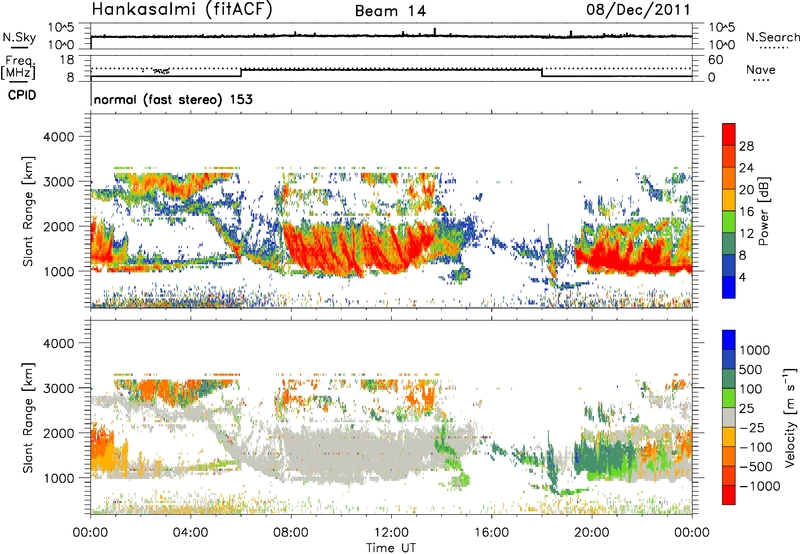This screenshot has width=800, height=554.
Task: Pick the teal 100–500 m/s velocity swatch
Action: (729, 379)
